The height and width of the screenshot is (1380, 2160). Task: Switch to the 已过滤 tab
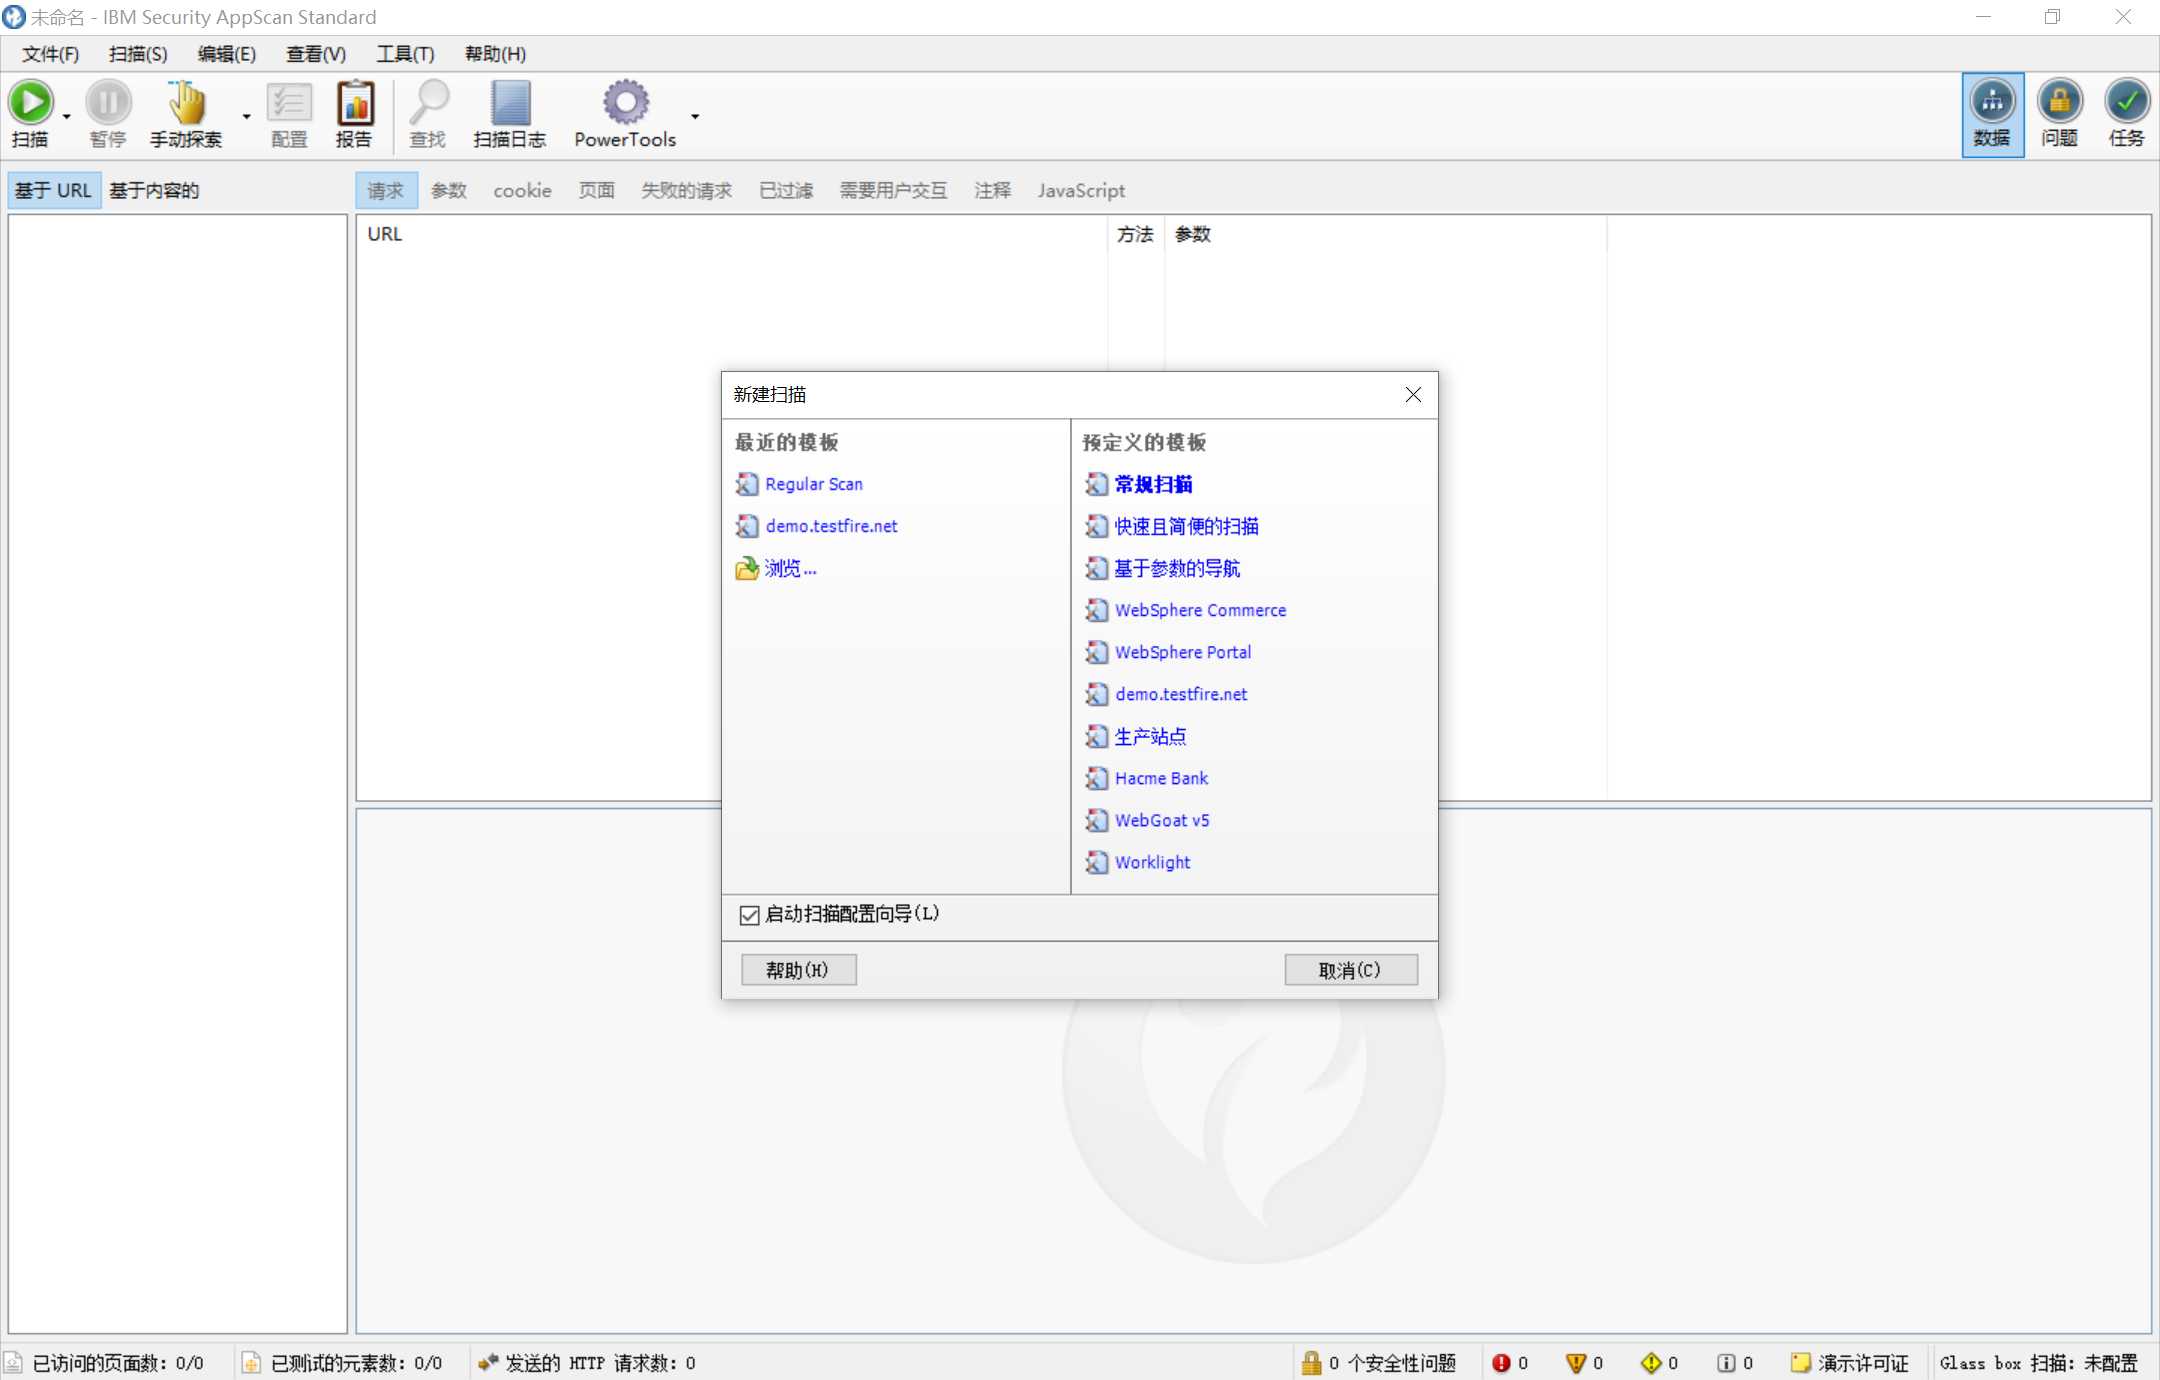click(786, 190)
